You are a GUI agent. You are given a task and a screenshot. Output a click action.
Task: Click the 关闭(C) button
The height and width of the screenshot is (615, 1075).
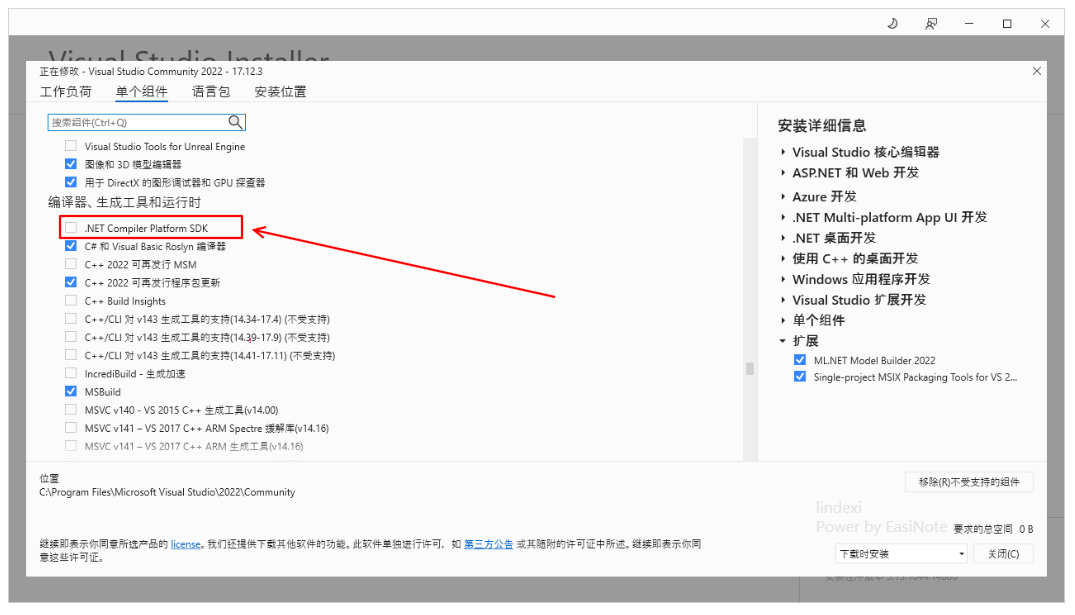pyautogui.click(x=1003, y=554)
